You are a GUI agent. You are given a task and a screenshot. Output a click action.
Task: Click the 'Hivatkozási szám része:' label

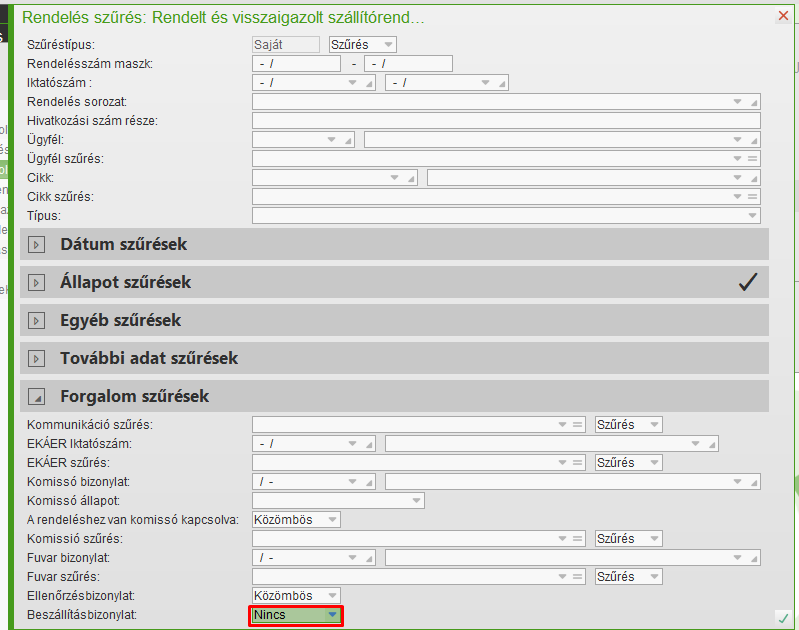pyautogui.click(x=92, y=121)
